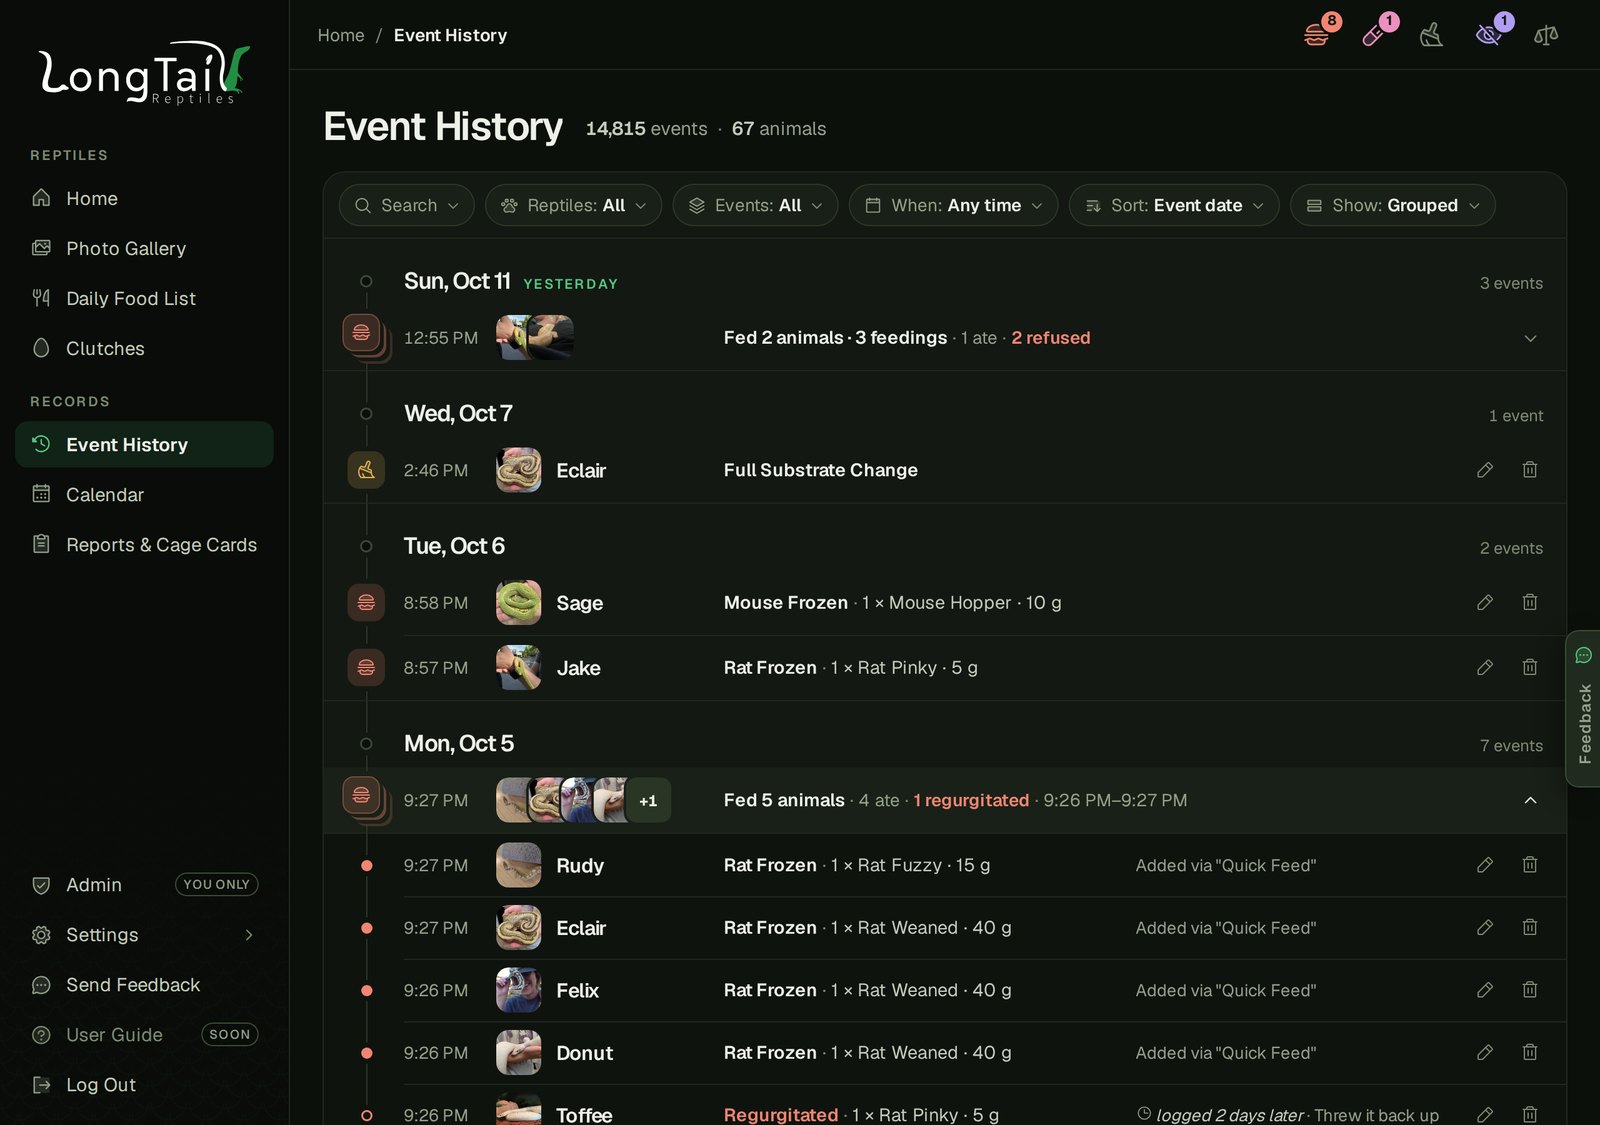Click the red '2 refused' label
This screenshot has height=1125, width=1600.
[x=1050, y=338]
